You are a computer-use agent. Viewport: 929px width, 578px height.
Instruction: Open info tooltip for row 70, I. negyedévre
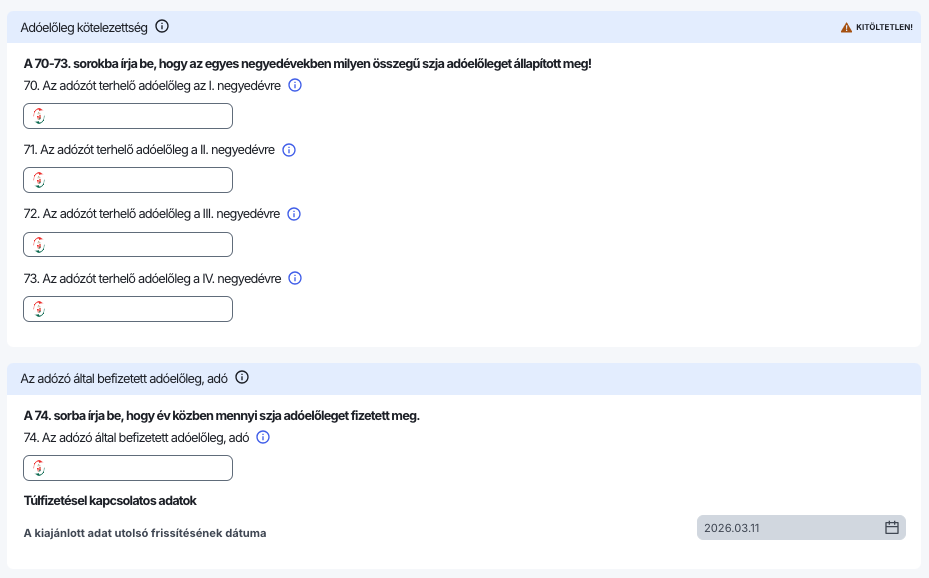tap(294, 86)
